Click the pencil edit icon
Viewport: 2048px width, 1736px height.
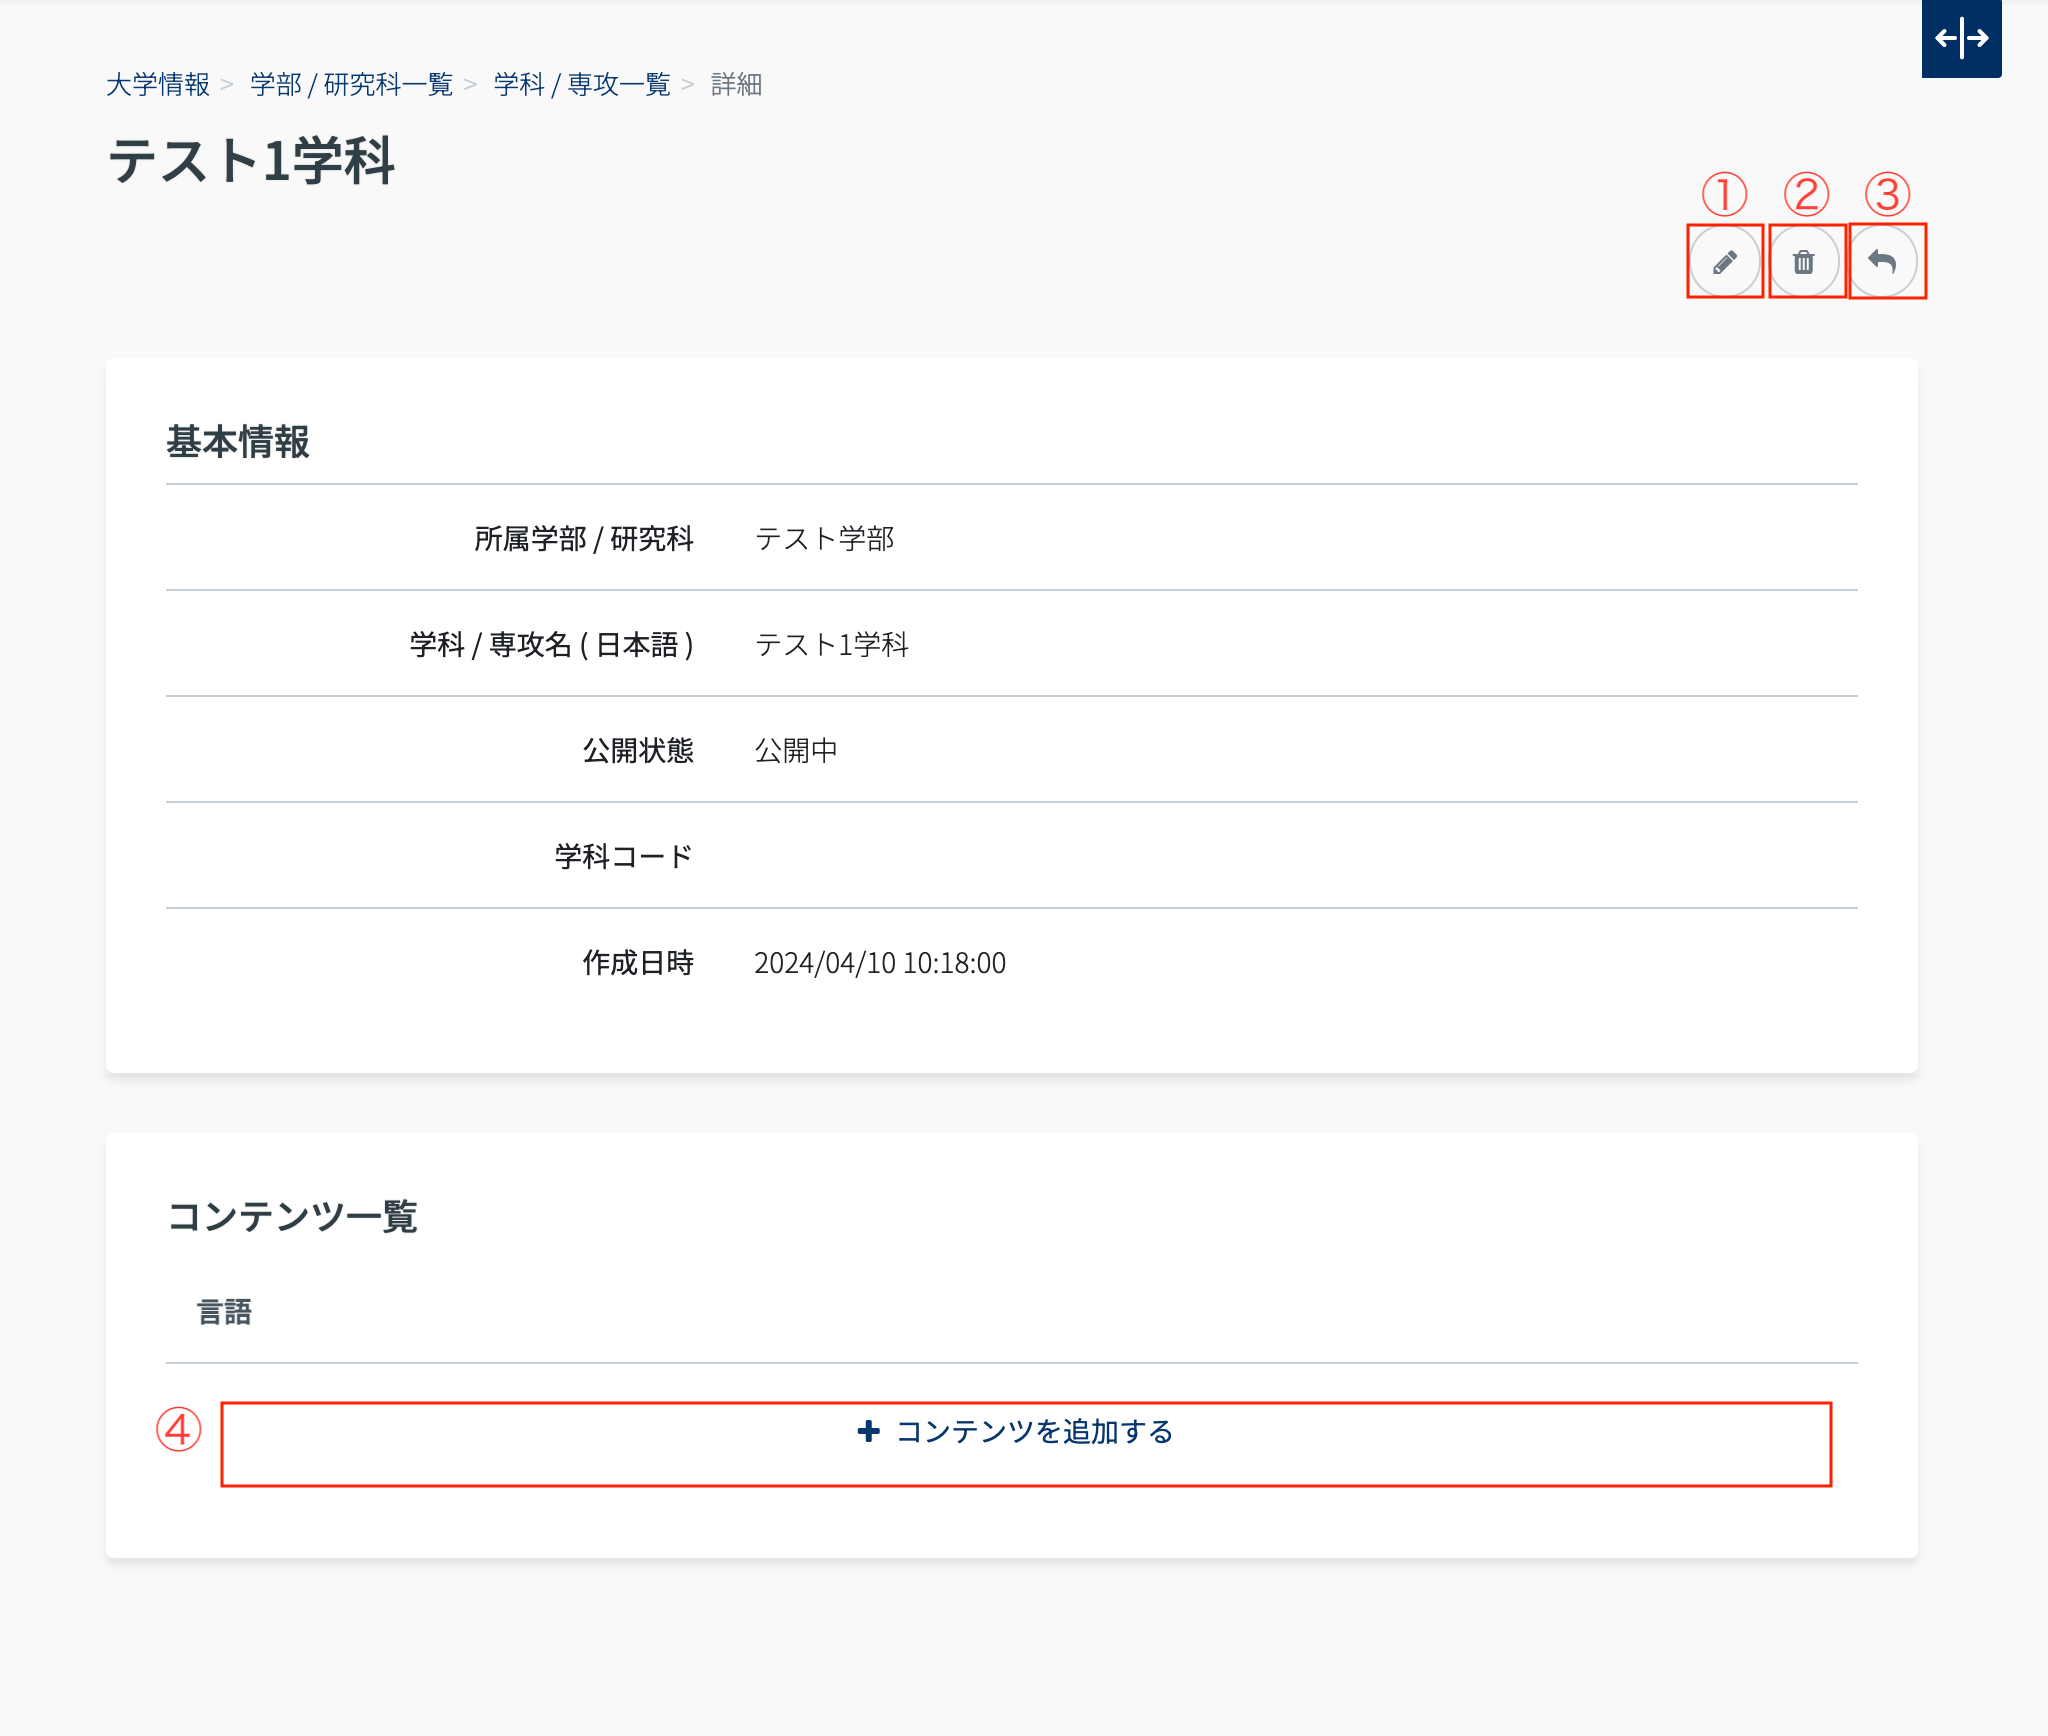[x=1724, y=262]
